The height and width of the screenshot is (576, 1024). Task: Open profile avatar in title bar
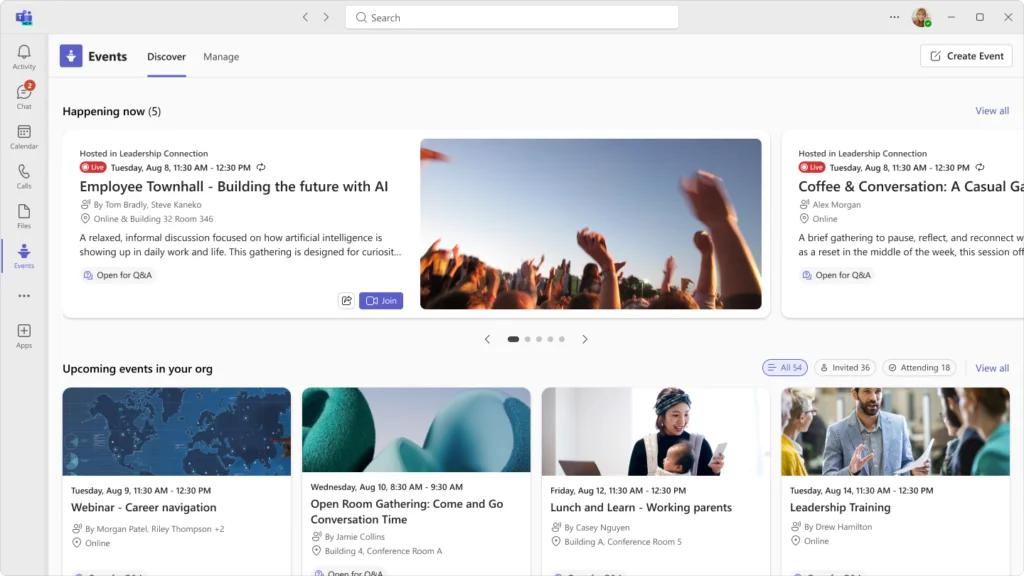point(920,17)
